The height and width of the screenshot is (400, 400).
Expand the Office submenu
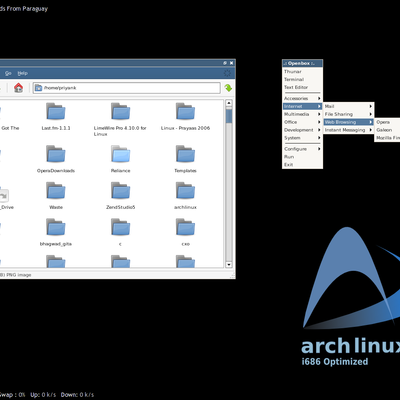pos(302,122)
